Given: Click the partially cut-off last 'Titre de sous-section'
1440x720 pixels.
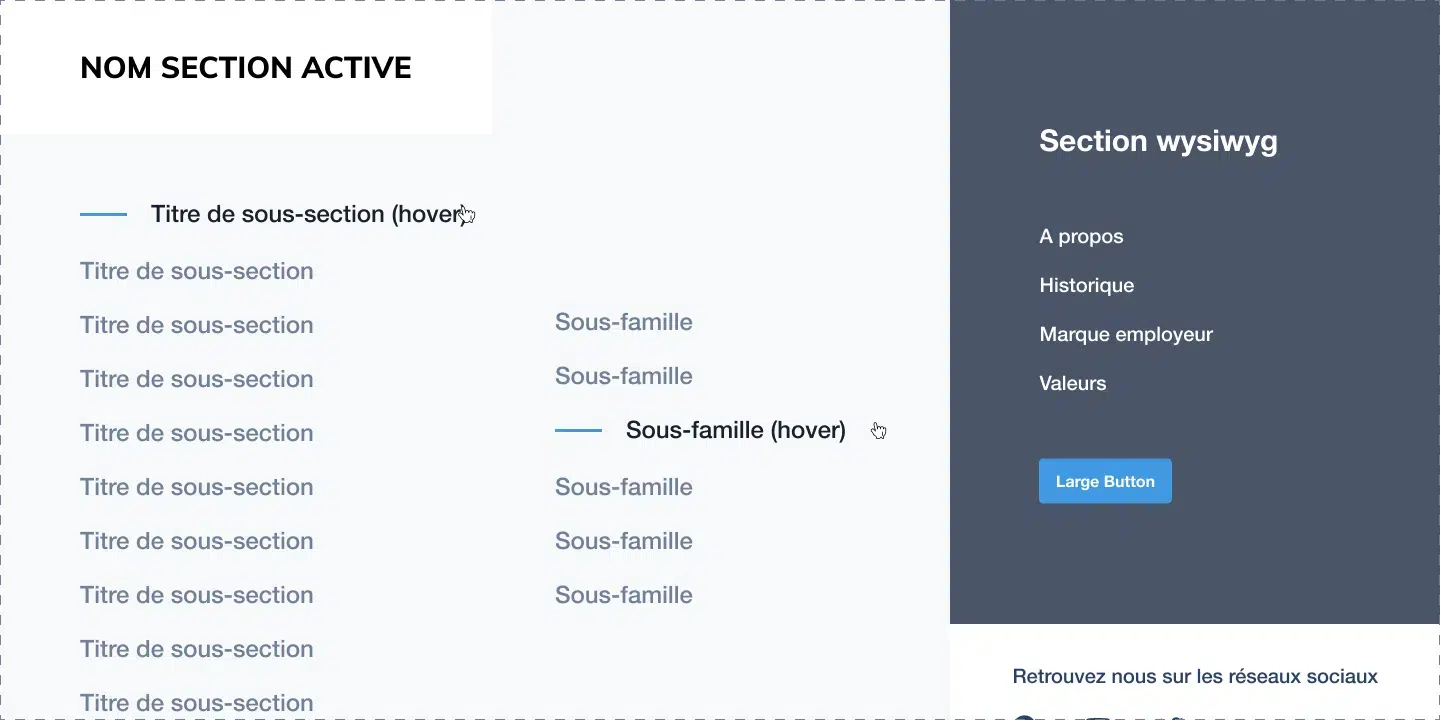Looking at the screenshot, I should point(196,703).
